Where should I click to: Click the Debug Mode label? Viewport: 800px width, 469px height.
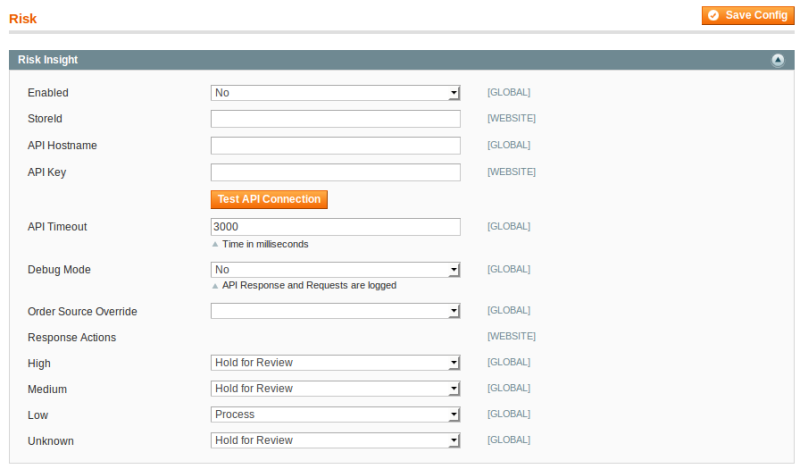pyautogui.click(x=59, y=270)
